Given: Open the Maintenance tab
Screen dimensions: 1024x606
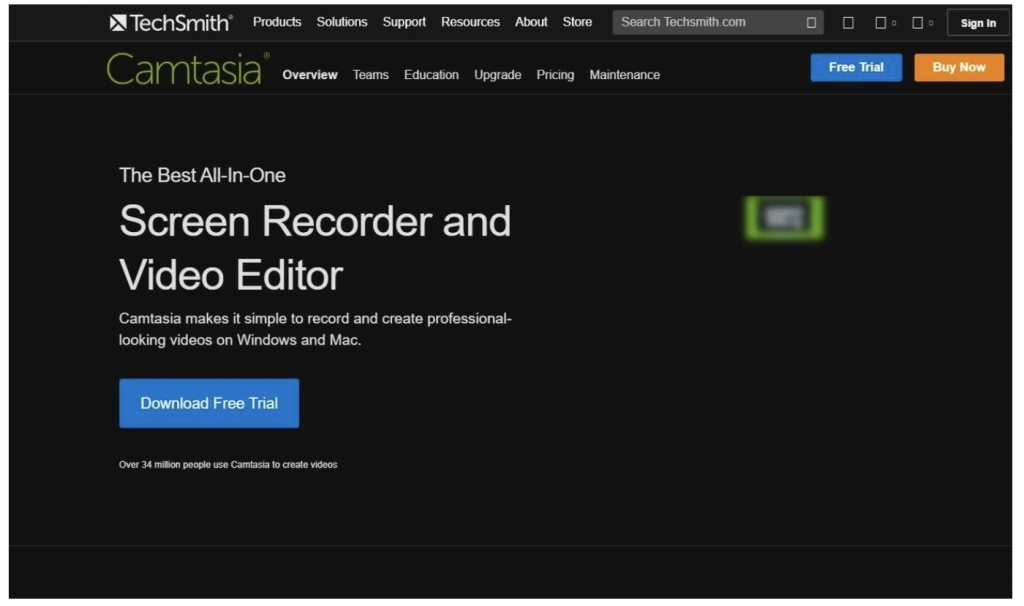Looking at the screenshot, I should [x=624, y=74].
